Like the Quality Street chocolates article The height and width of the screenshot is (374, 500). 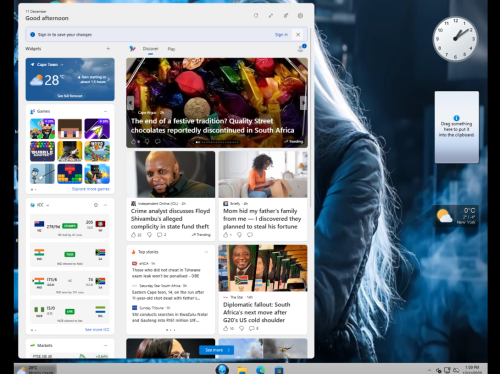click(134, 142)
